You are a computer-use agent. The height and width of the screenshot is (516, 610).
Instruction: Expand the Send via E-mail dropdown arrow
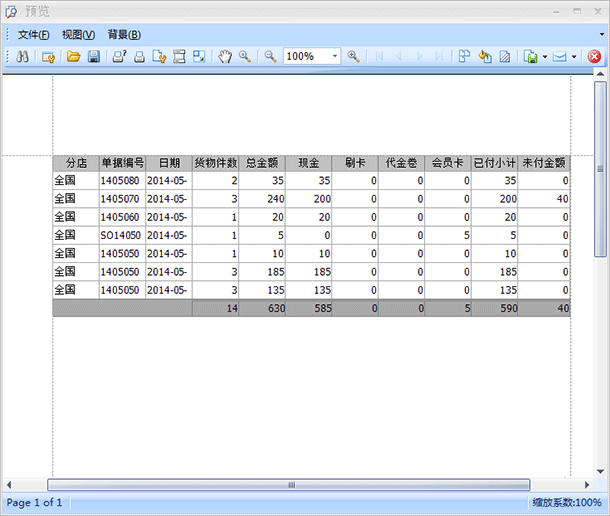[574, 57]
